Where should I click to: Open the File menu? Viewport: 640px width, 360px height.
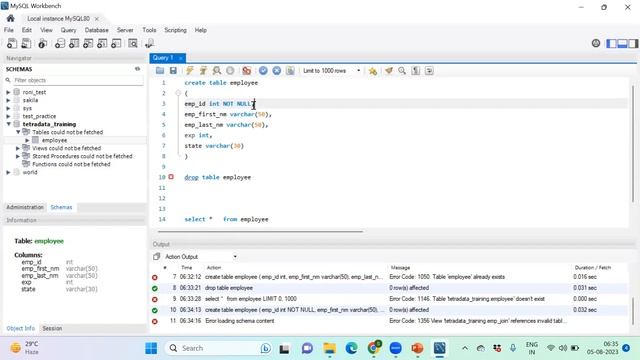click(9, 30)
